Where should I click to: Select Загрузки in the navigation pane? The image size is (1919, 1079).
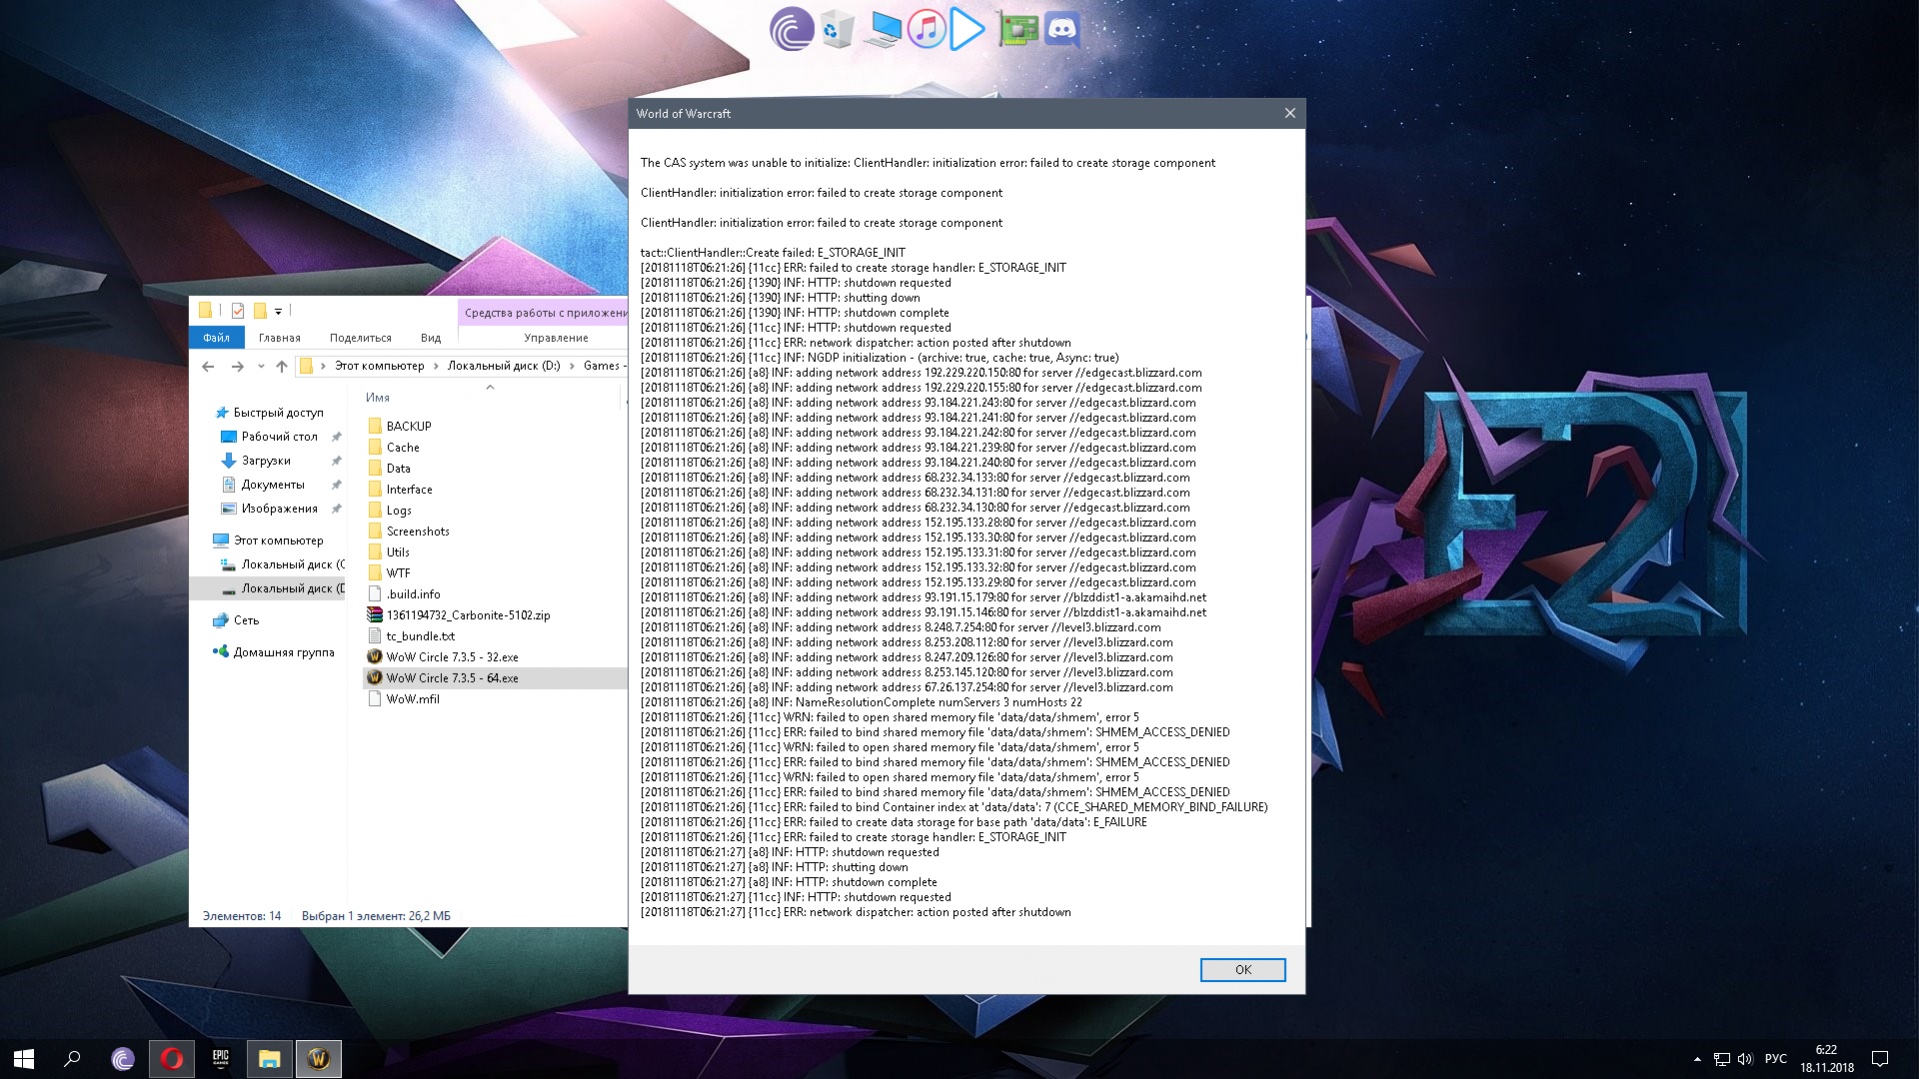pos(266,460)
